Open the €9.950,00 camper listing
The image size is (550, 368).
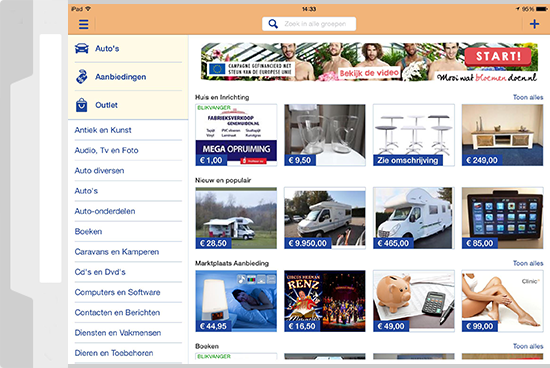click(x=324, y=218)
